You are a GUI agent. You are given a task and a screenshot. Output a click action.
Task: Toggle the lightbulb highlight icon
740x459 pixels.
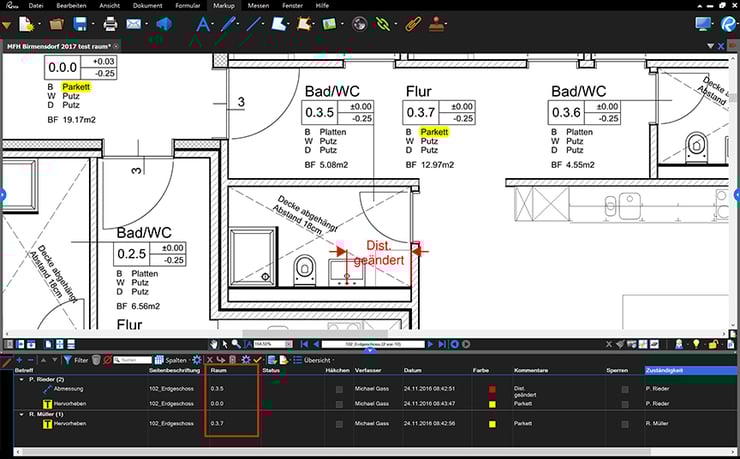[x=696, y=344]
